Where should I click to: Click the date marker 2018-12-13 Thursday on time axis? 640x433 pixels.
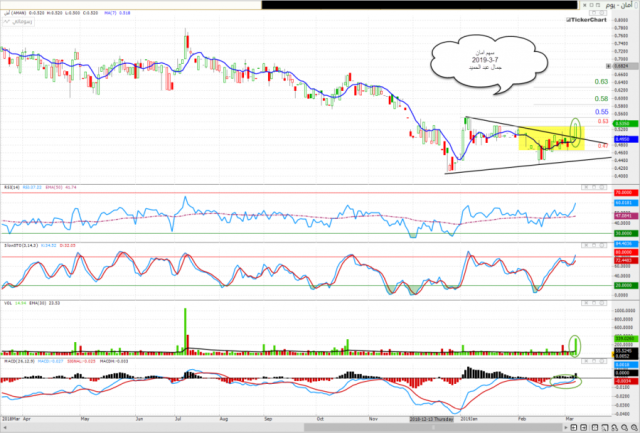coord(431,419)
